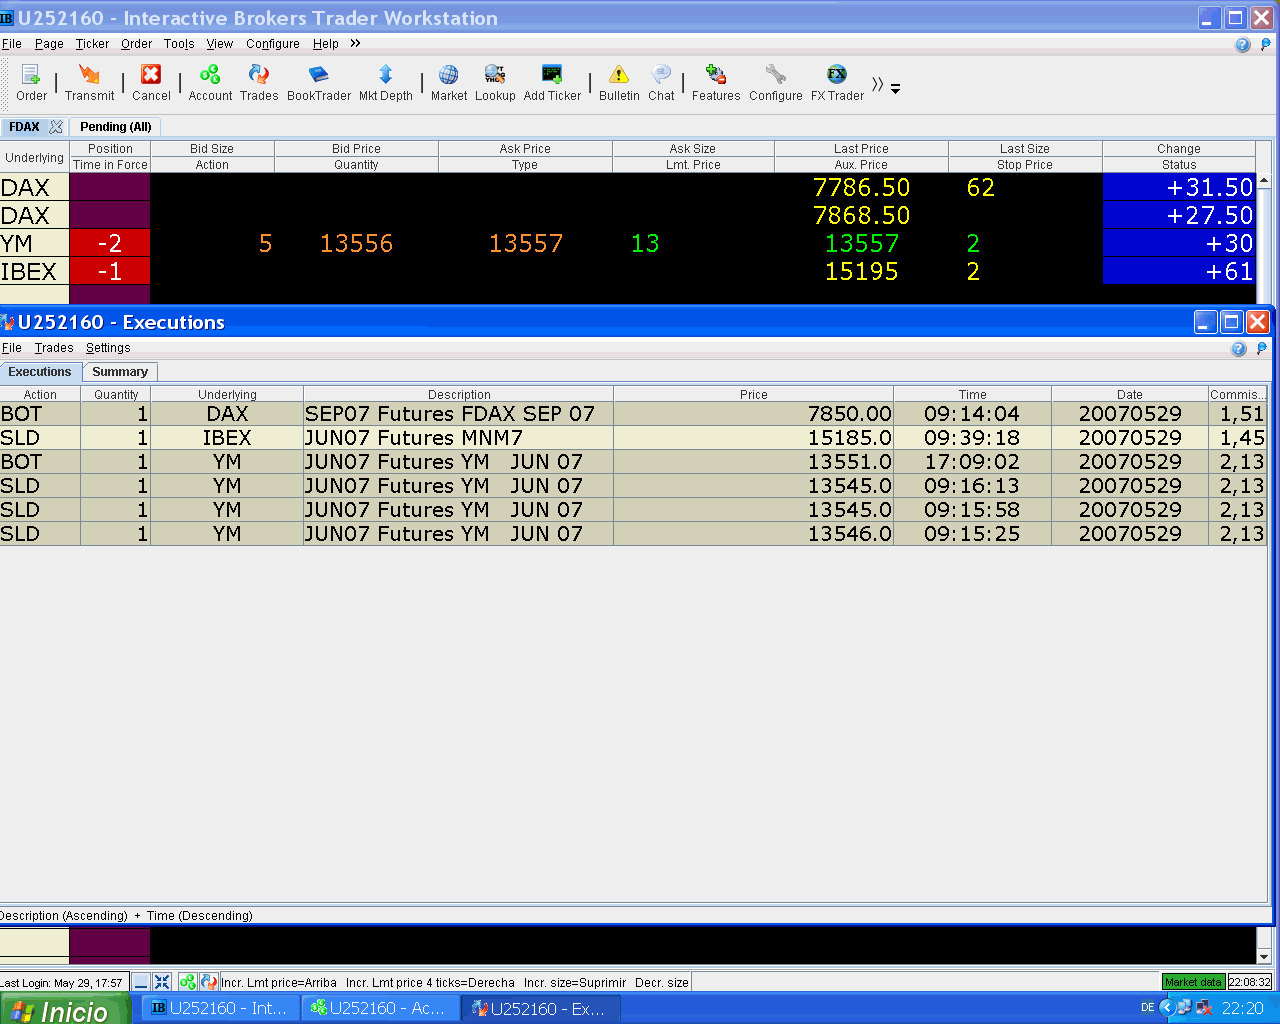Screen dimensions: 1280x1024
Task: Sort executions by Description column header
Action: pyautogui.click(x=459, y=394)
